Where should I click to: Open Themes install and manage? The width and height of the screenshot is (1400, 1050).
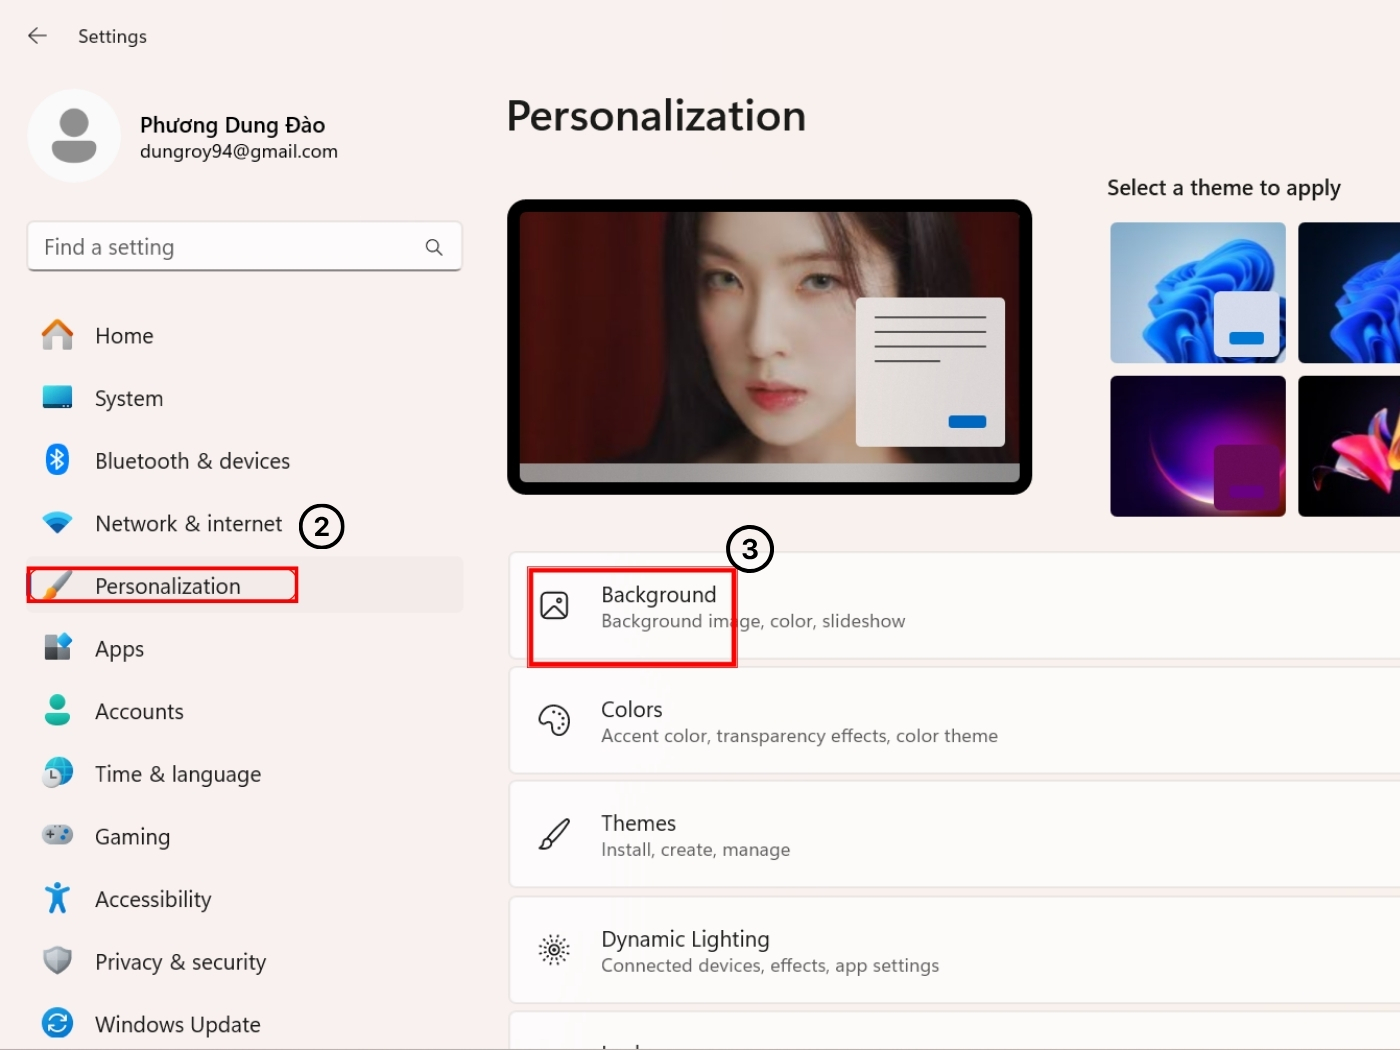coord(955,835)
